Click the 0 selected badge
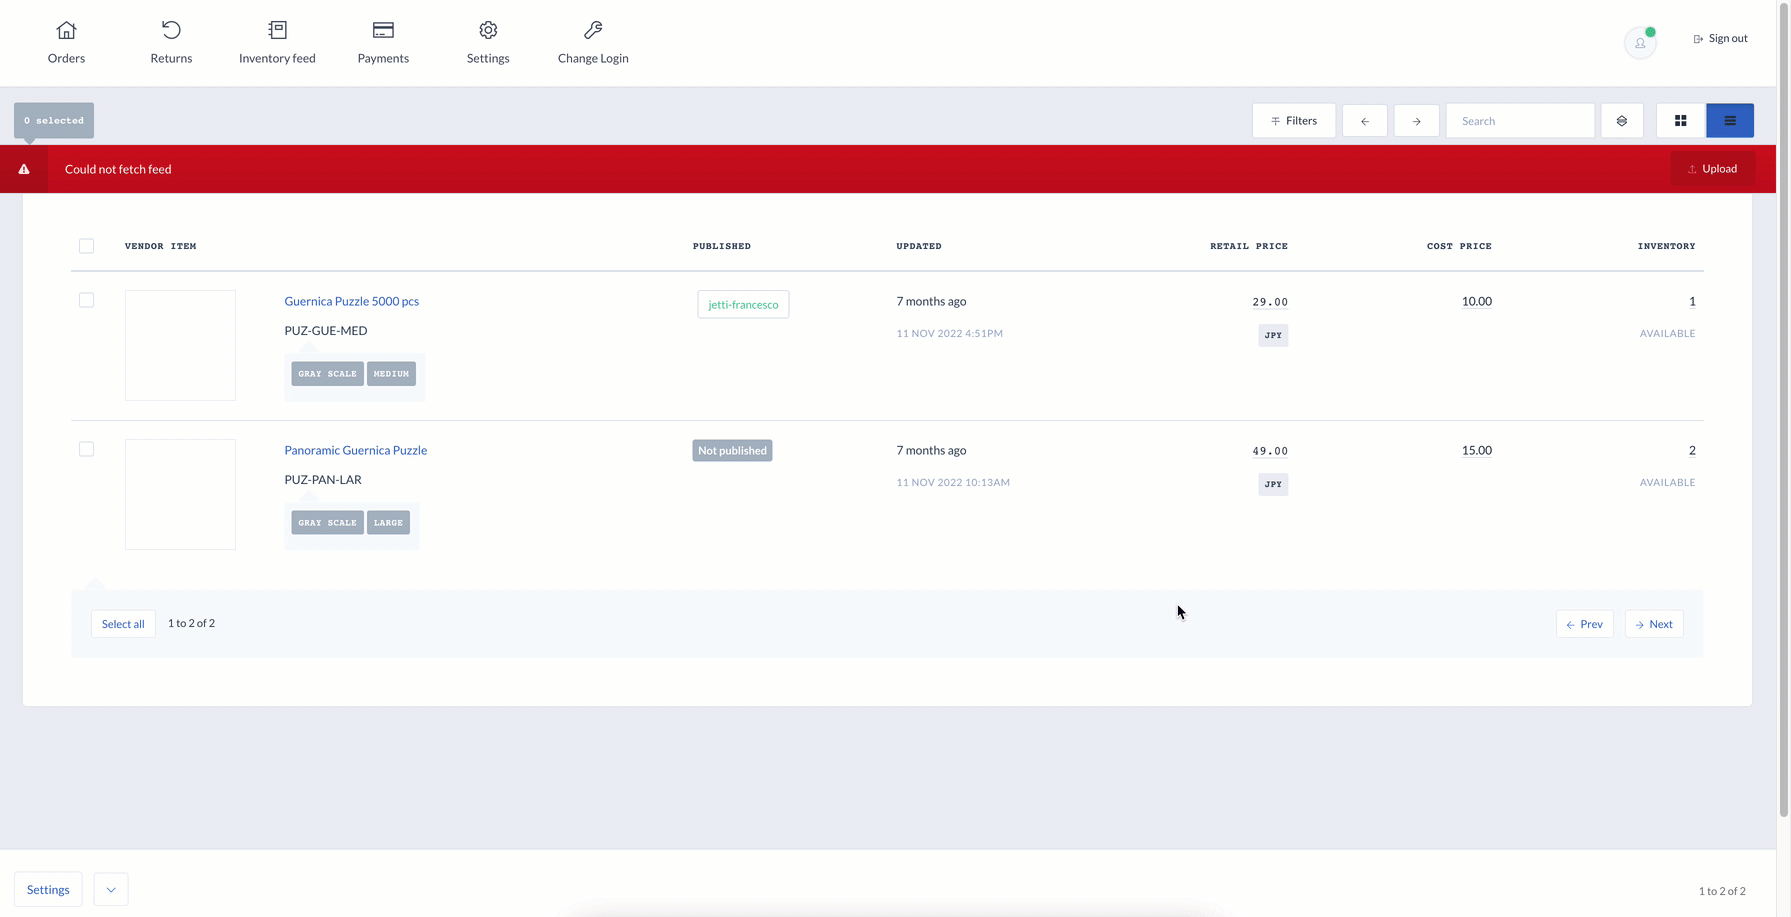 click(x=54, y=120)
